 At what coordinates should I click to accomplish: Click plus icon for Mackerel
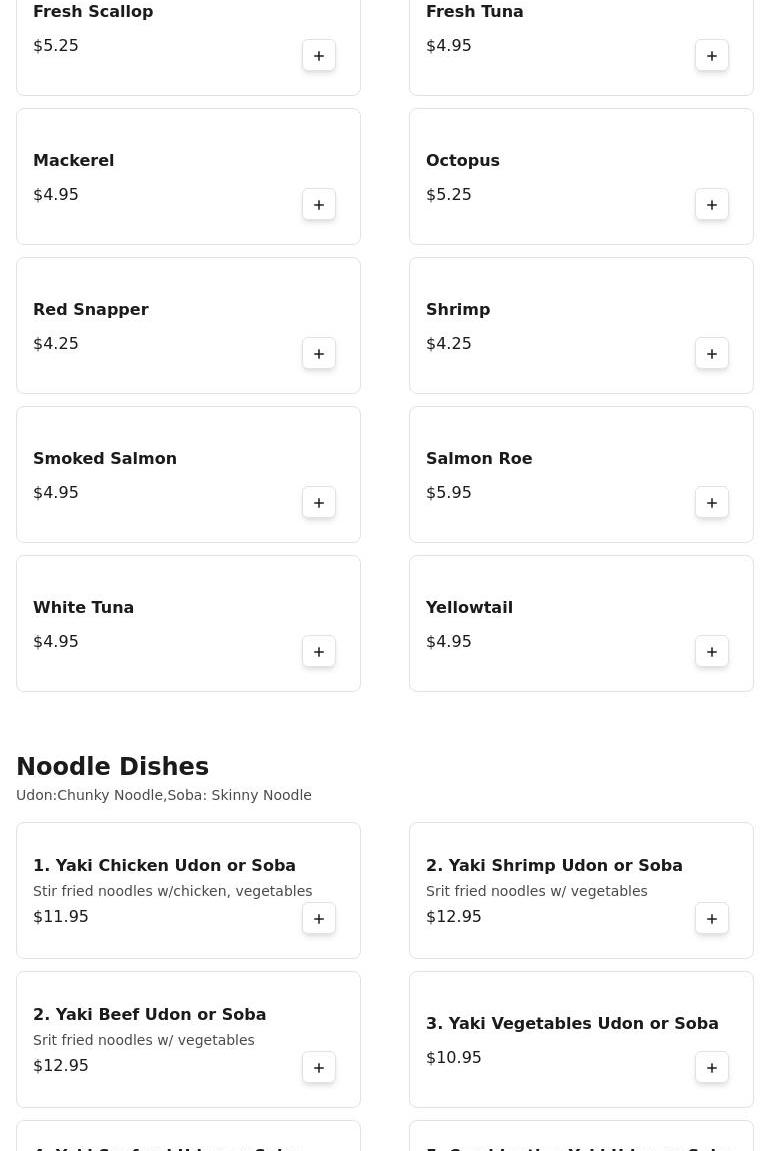(x=319, y=205)
